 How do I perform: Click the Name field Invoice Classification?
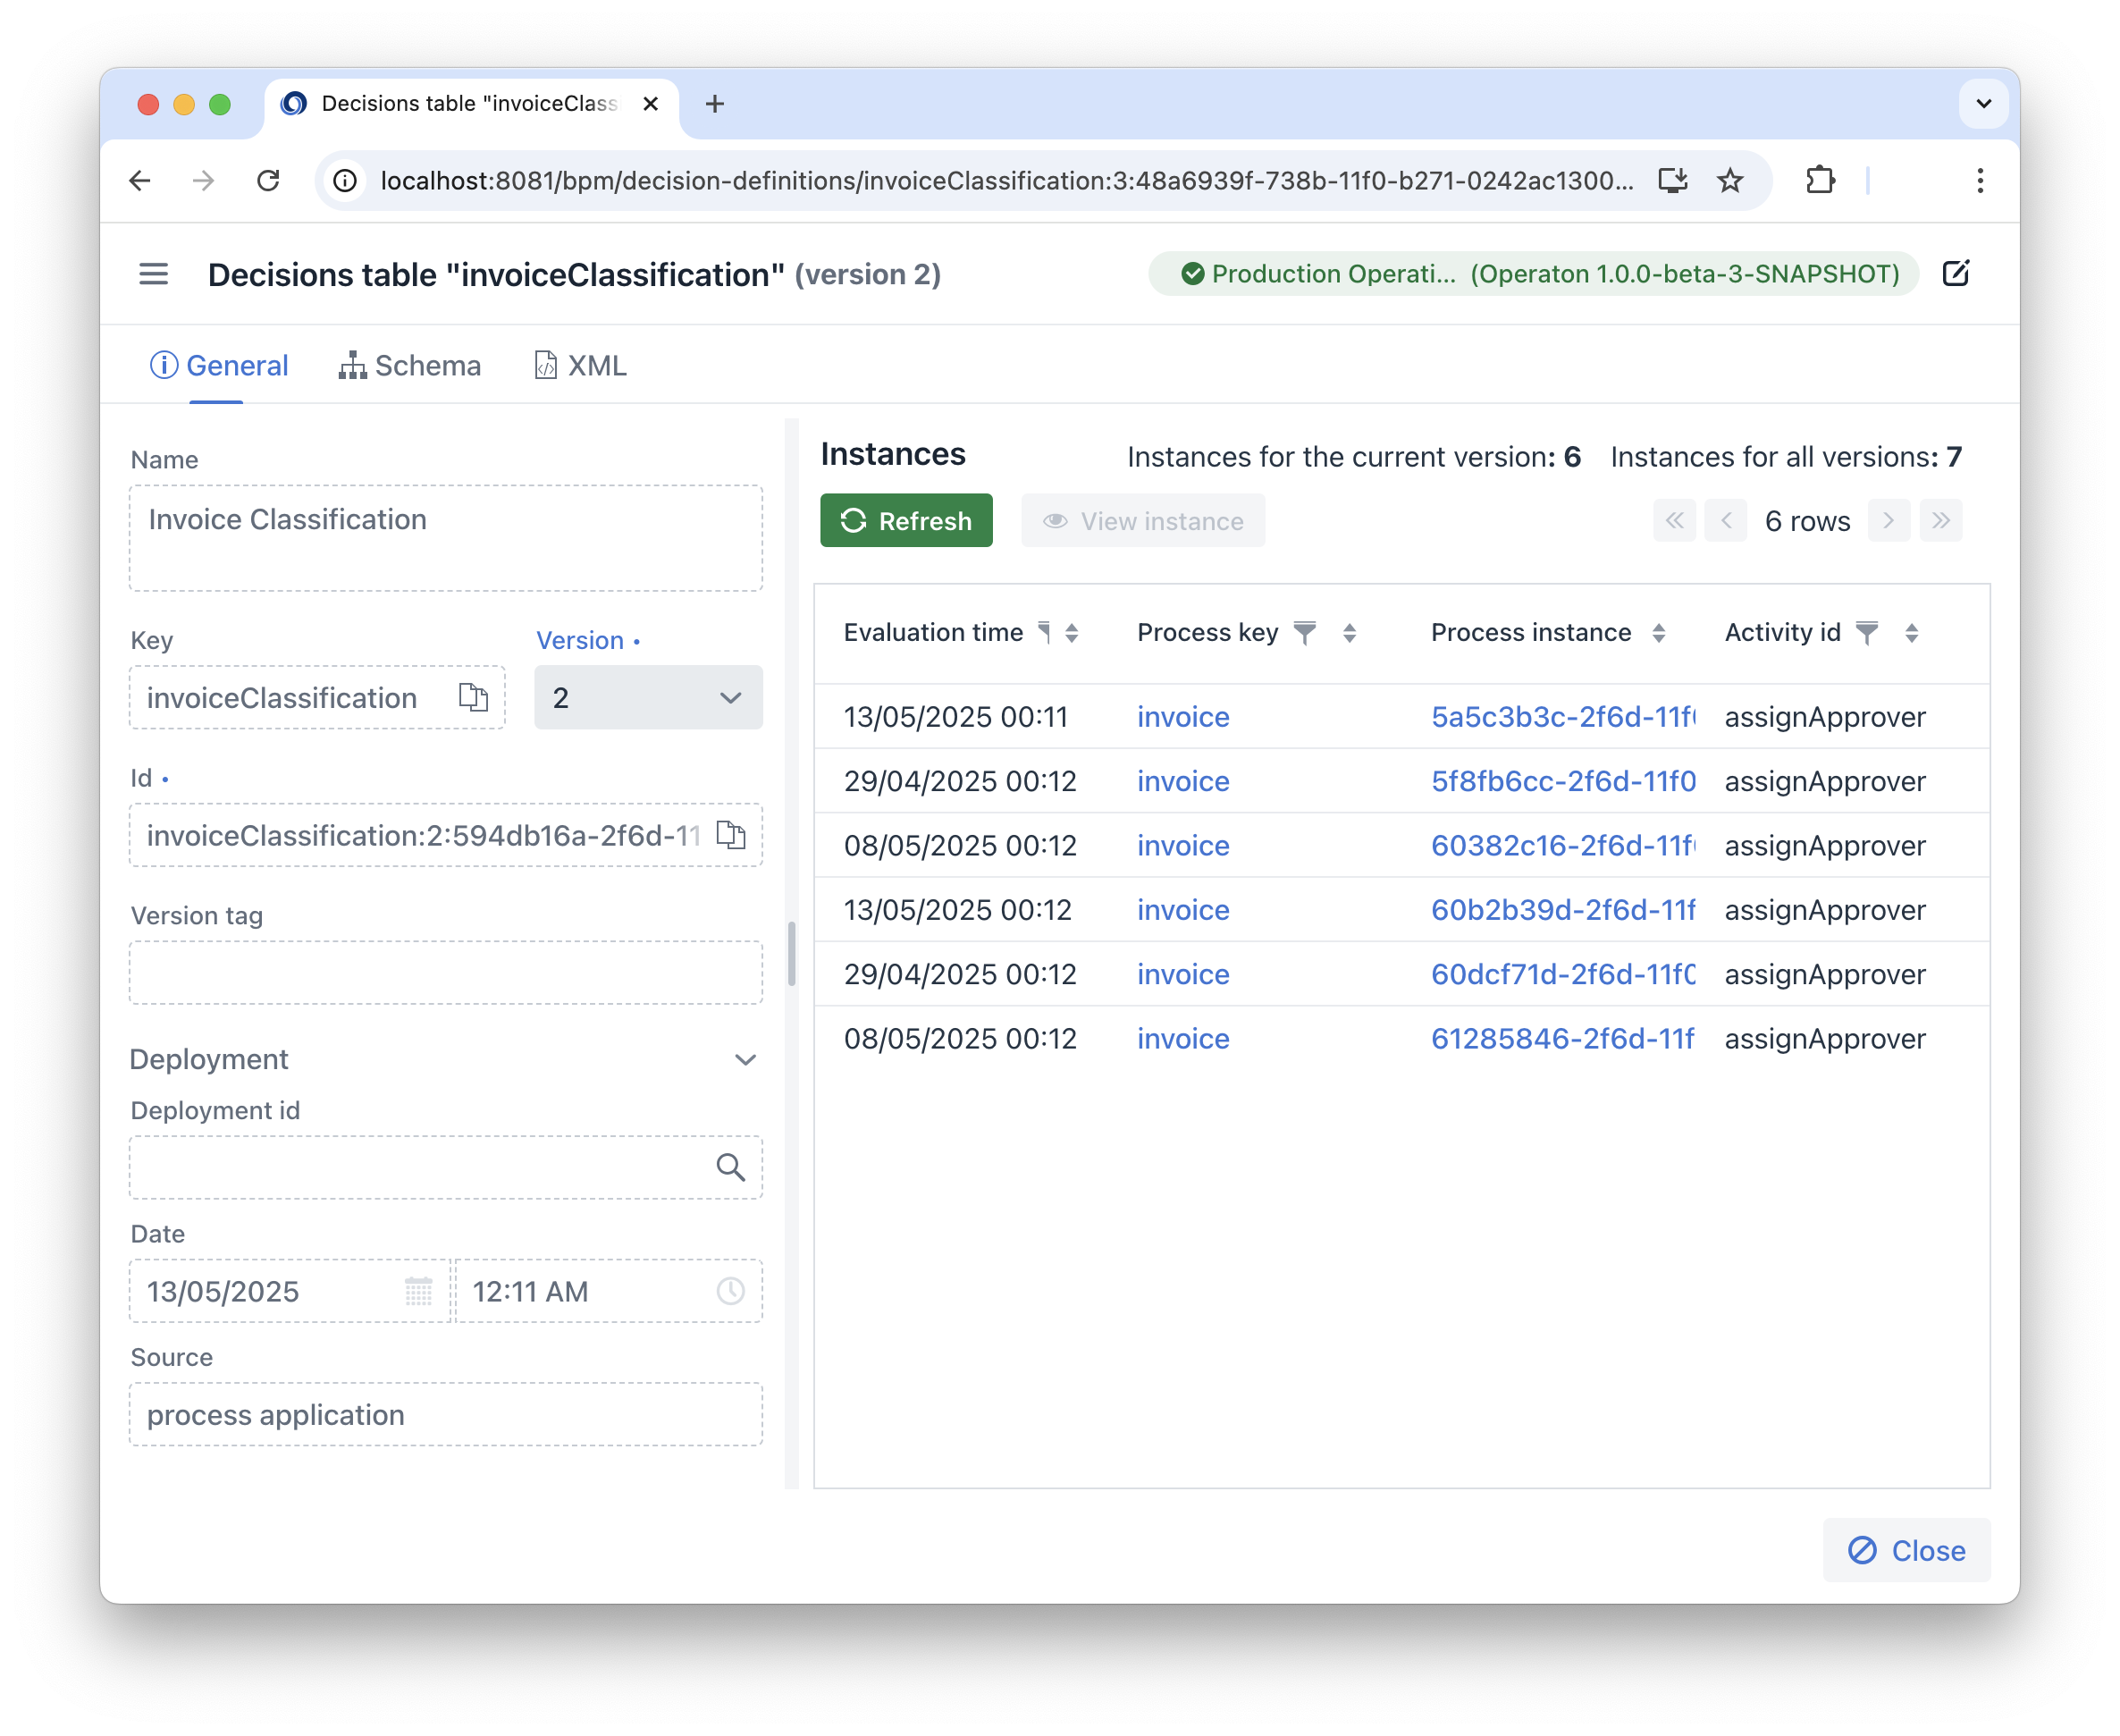point(446,538)
